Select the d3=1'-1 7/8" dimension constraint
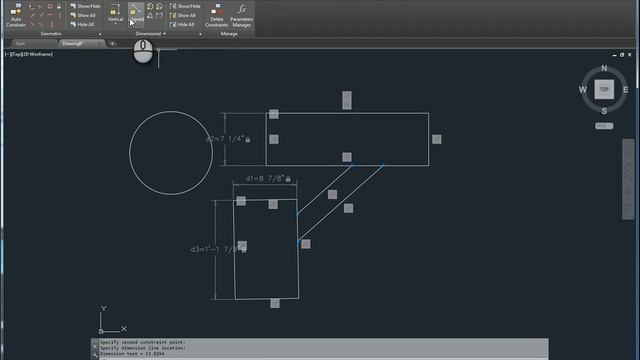Screen dimensions: 640x360 coord(219,249)
